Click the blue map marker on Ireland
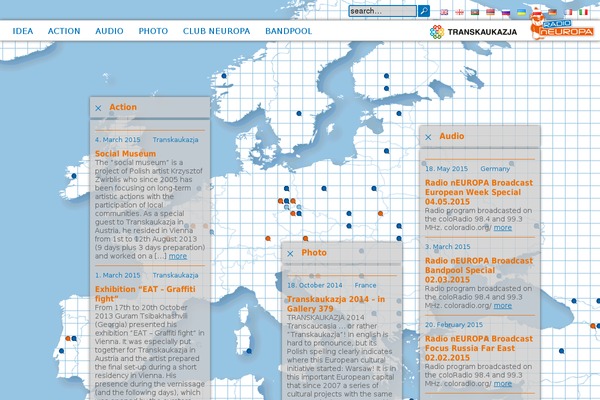Screen dimensions: 600x400 (74, 176)
